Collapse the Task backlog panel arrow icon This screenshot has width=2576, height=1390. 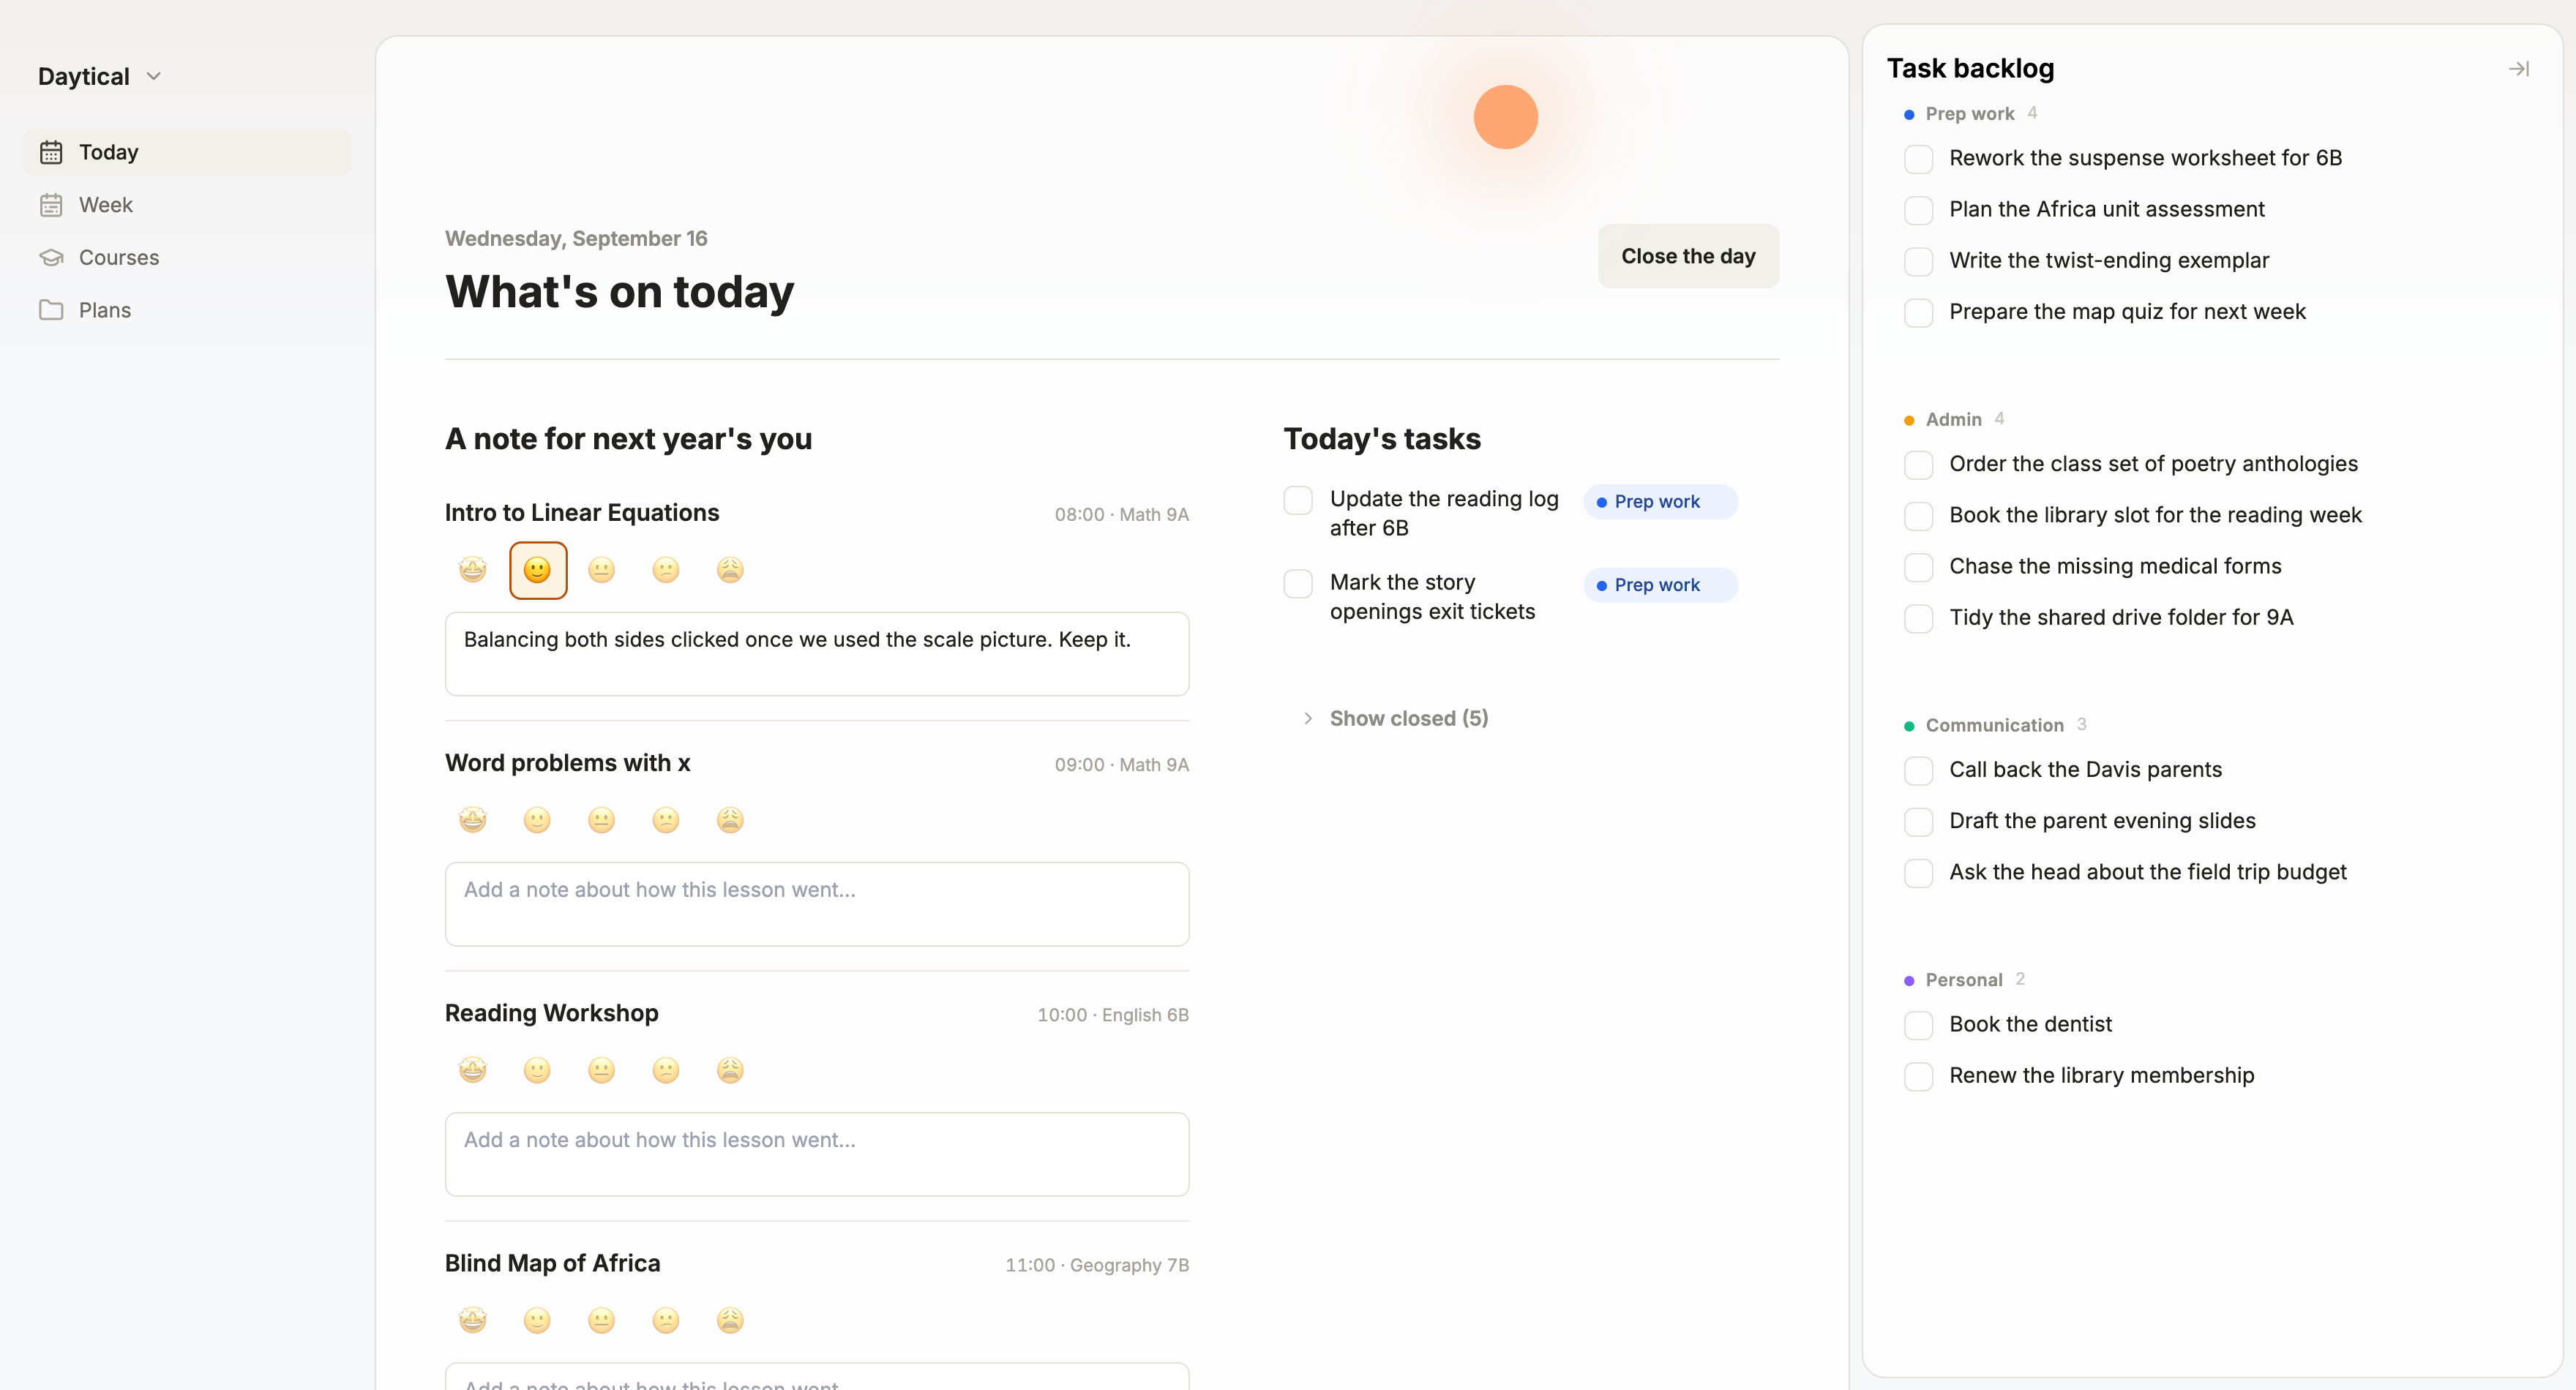click(x=2518, y=69)
